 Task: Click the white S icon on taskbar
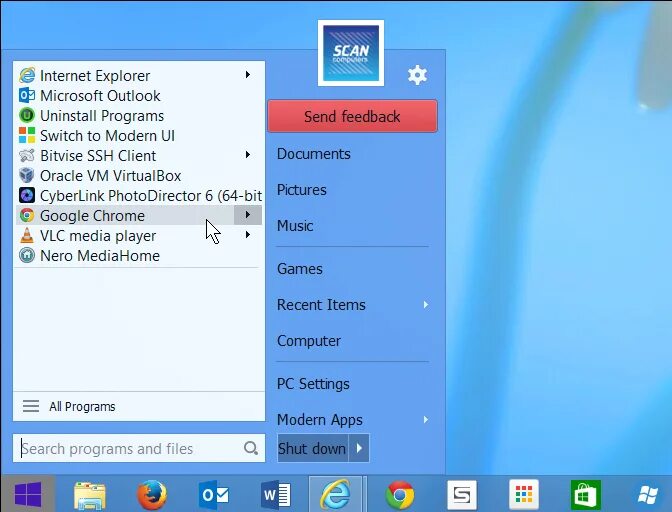click(x=462, y=495)
